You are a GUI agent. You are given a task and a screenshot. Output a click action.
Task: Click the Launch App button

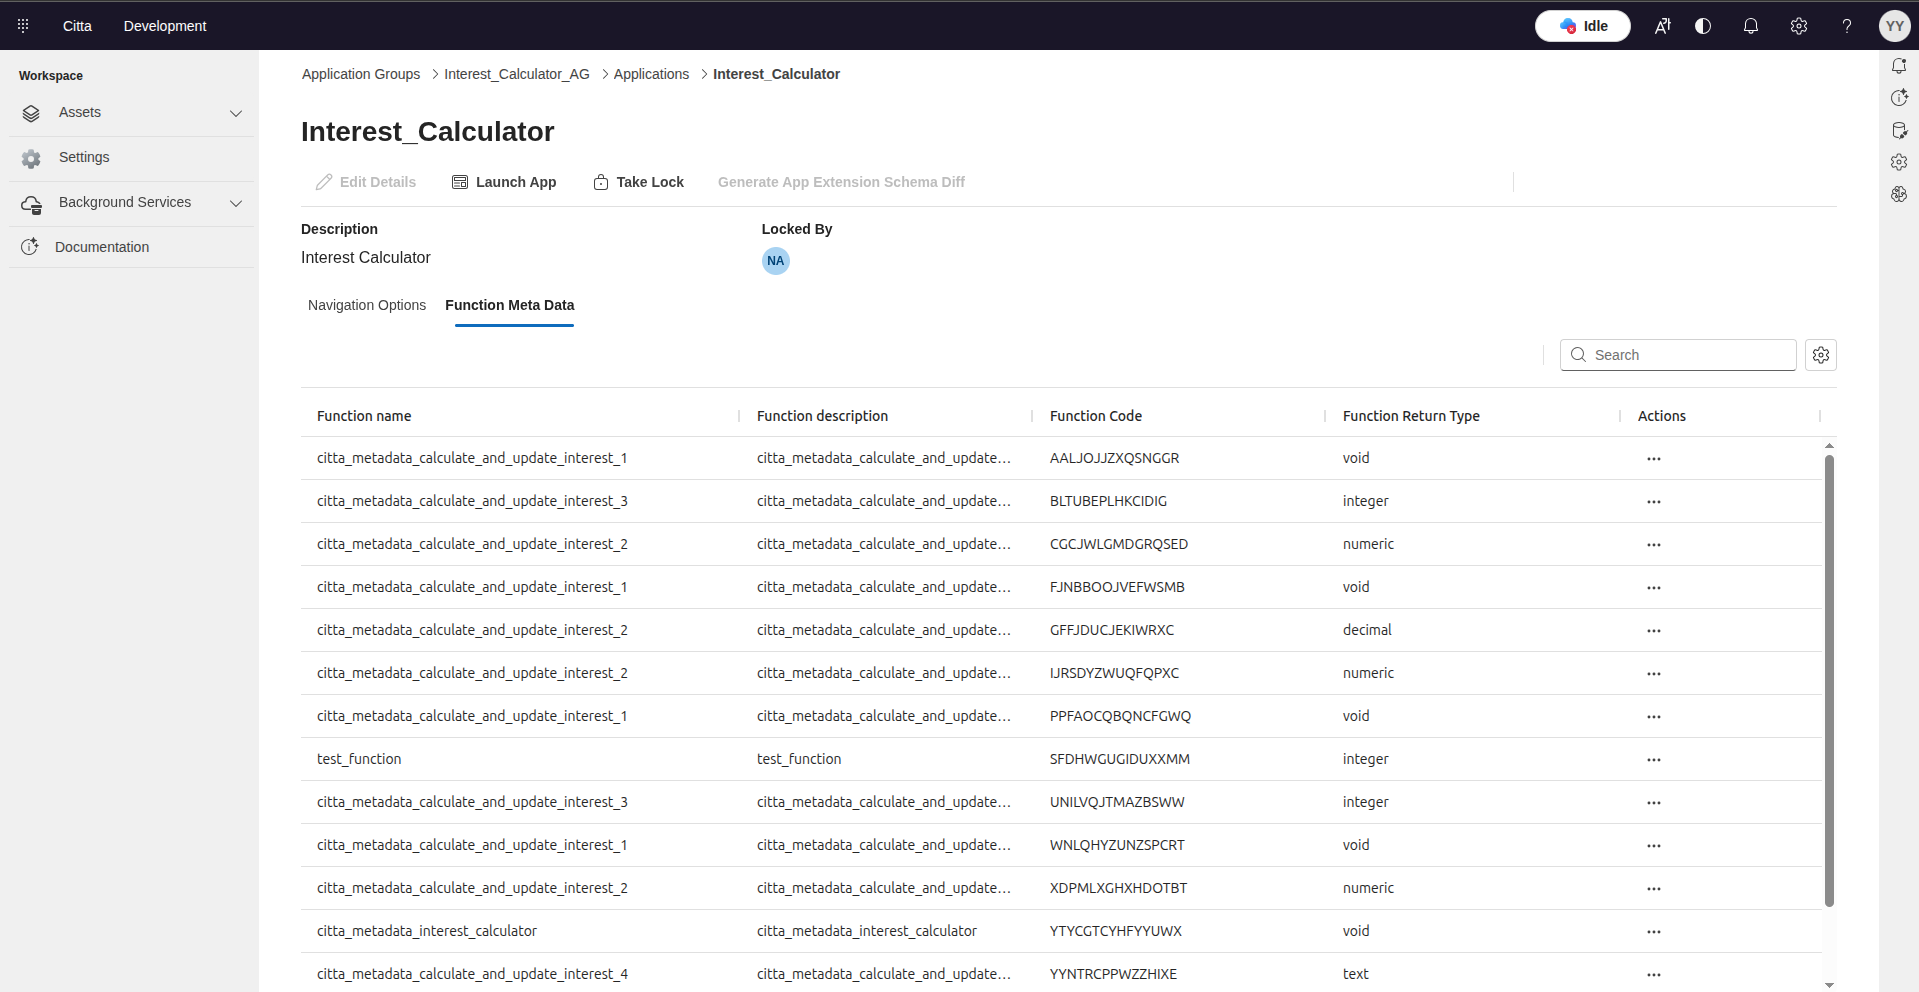504,182
